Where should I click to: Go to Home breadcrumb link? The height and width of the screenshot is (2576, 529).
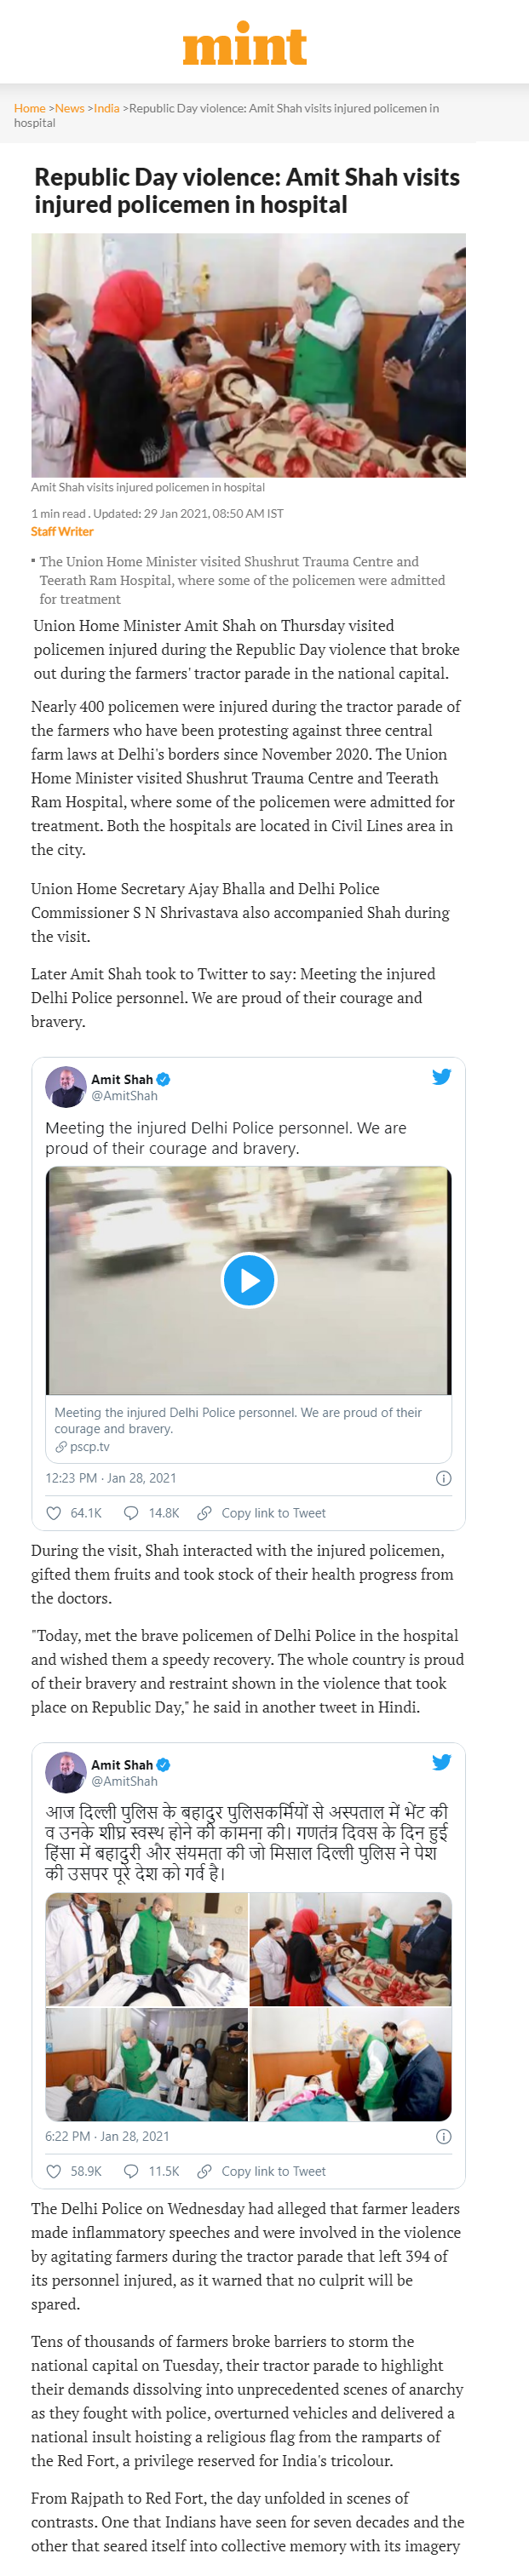click(x=29, y=108)
